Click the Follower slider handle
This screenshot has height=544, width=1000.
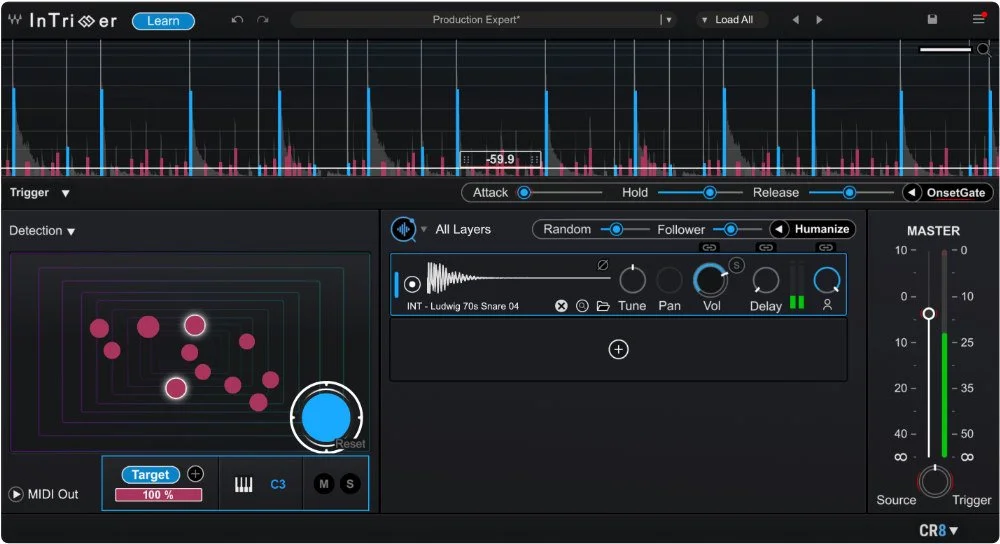click(730, 229)
